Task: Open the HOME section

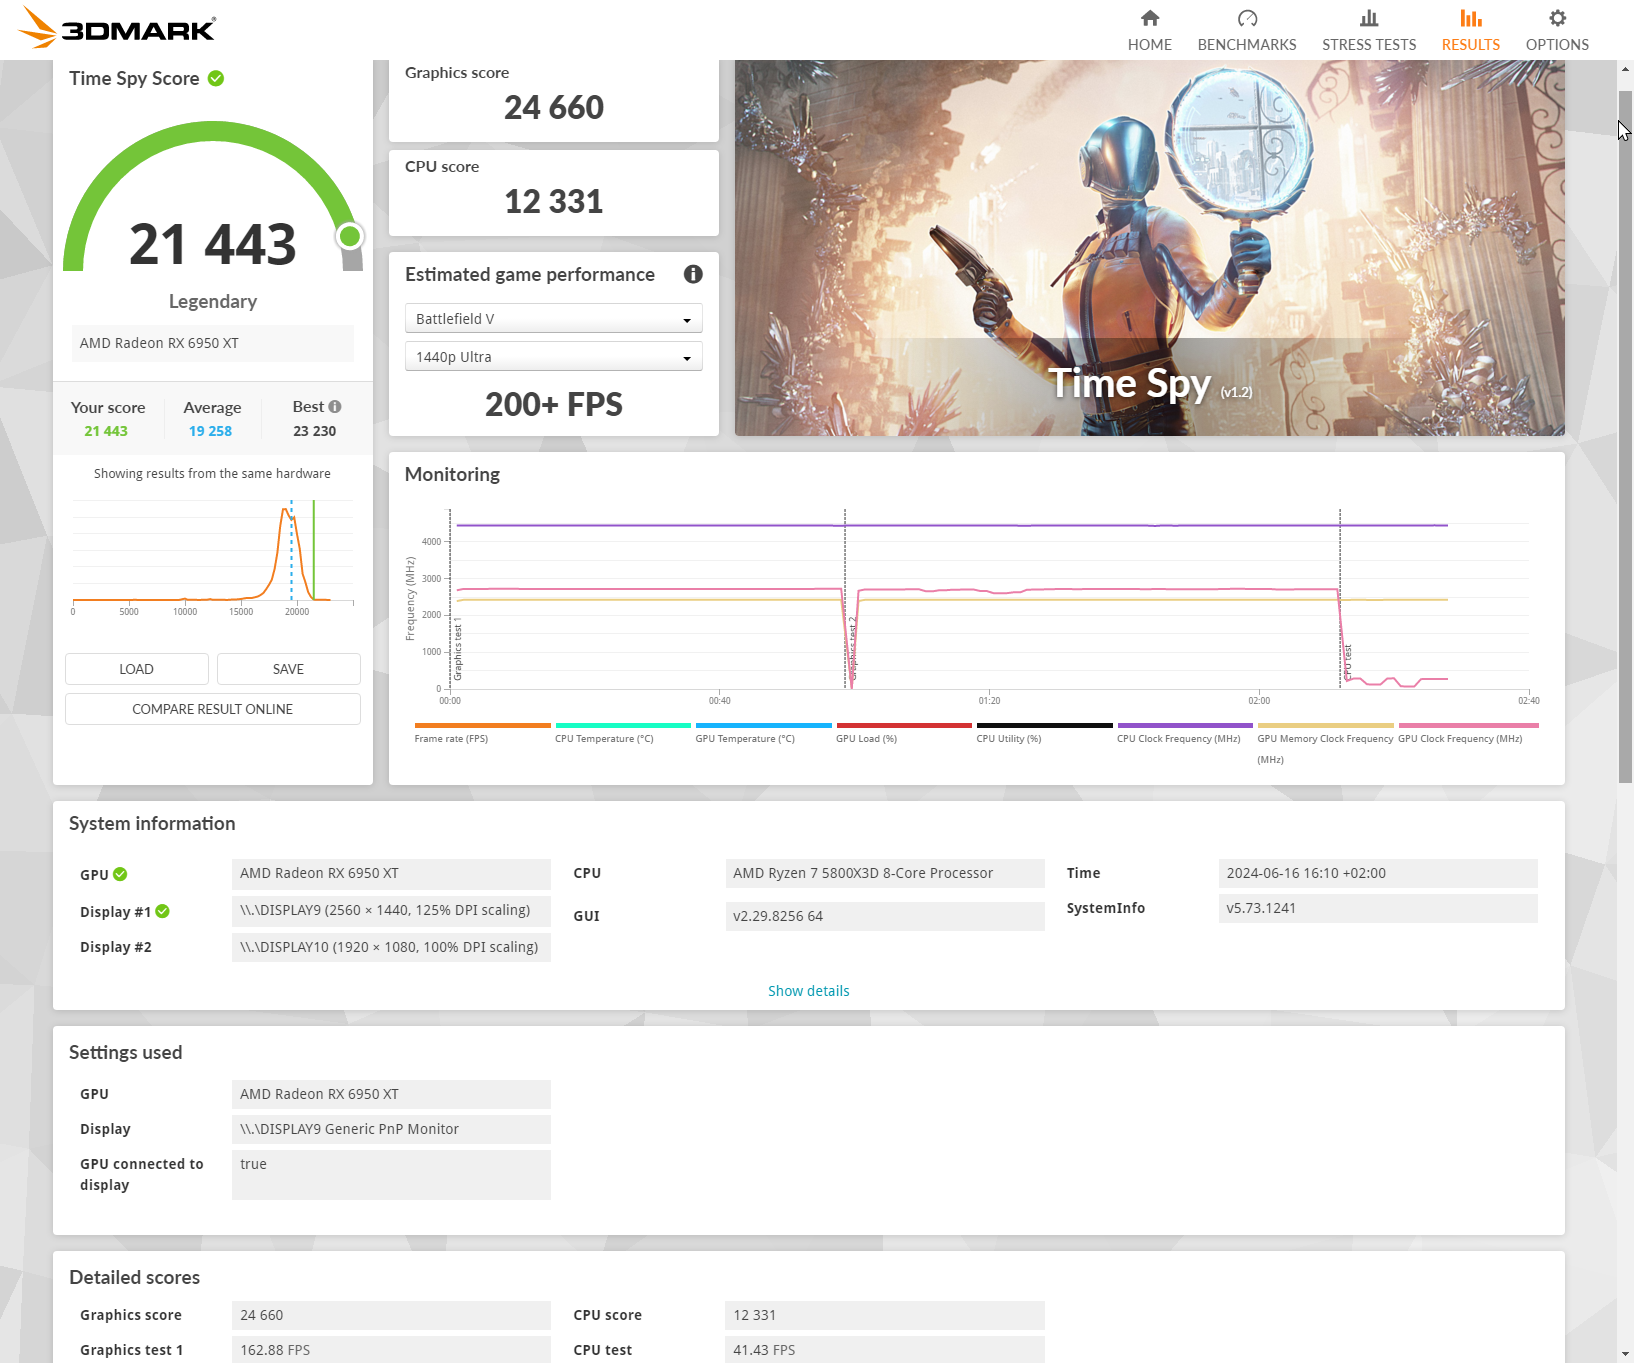Action: 1149,31
